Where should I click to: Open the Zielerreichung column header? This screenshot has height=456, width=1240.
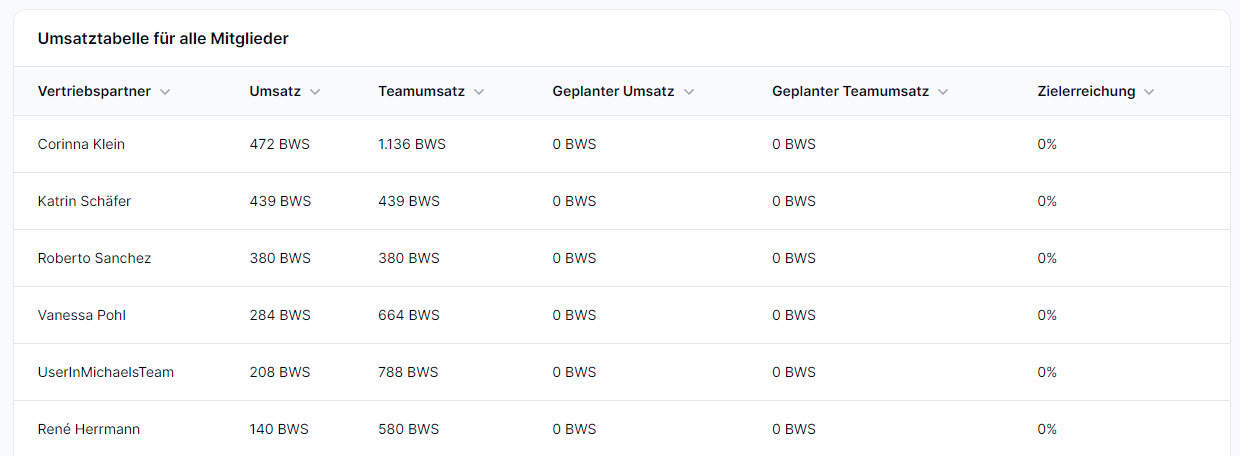(x=1086, y=91)
